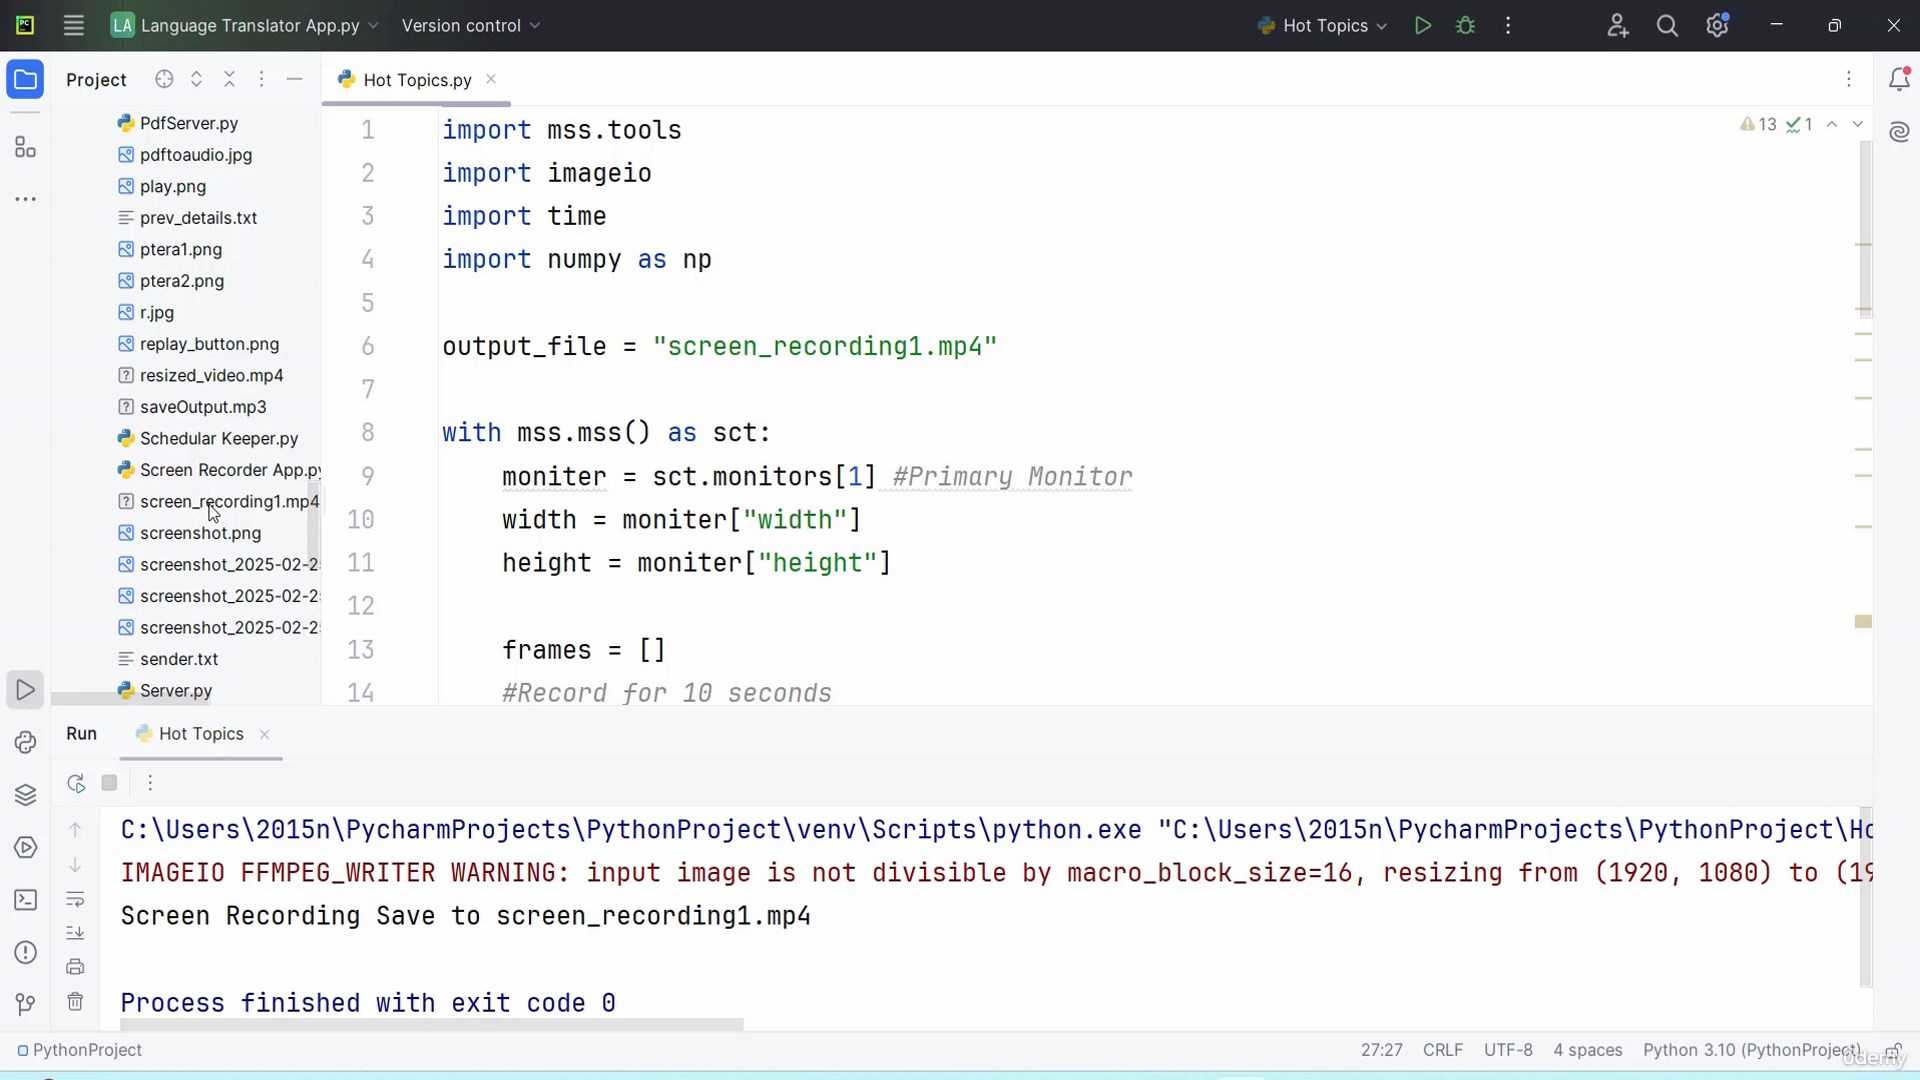Viewport: 1920px width, 1080px height.
Task: Show 13 warnings inspection widget
Action: (x=1759, y=125)
